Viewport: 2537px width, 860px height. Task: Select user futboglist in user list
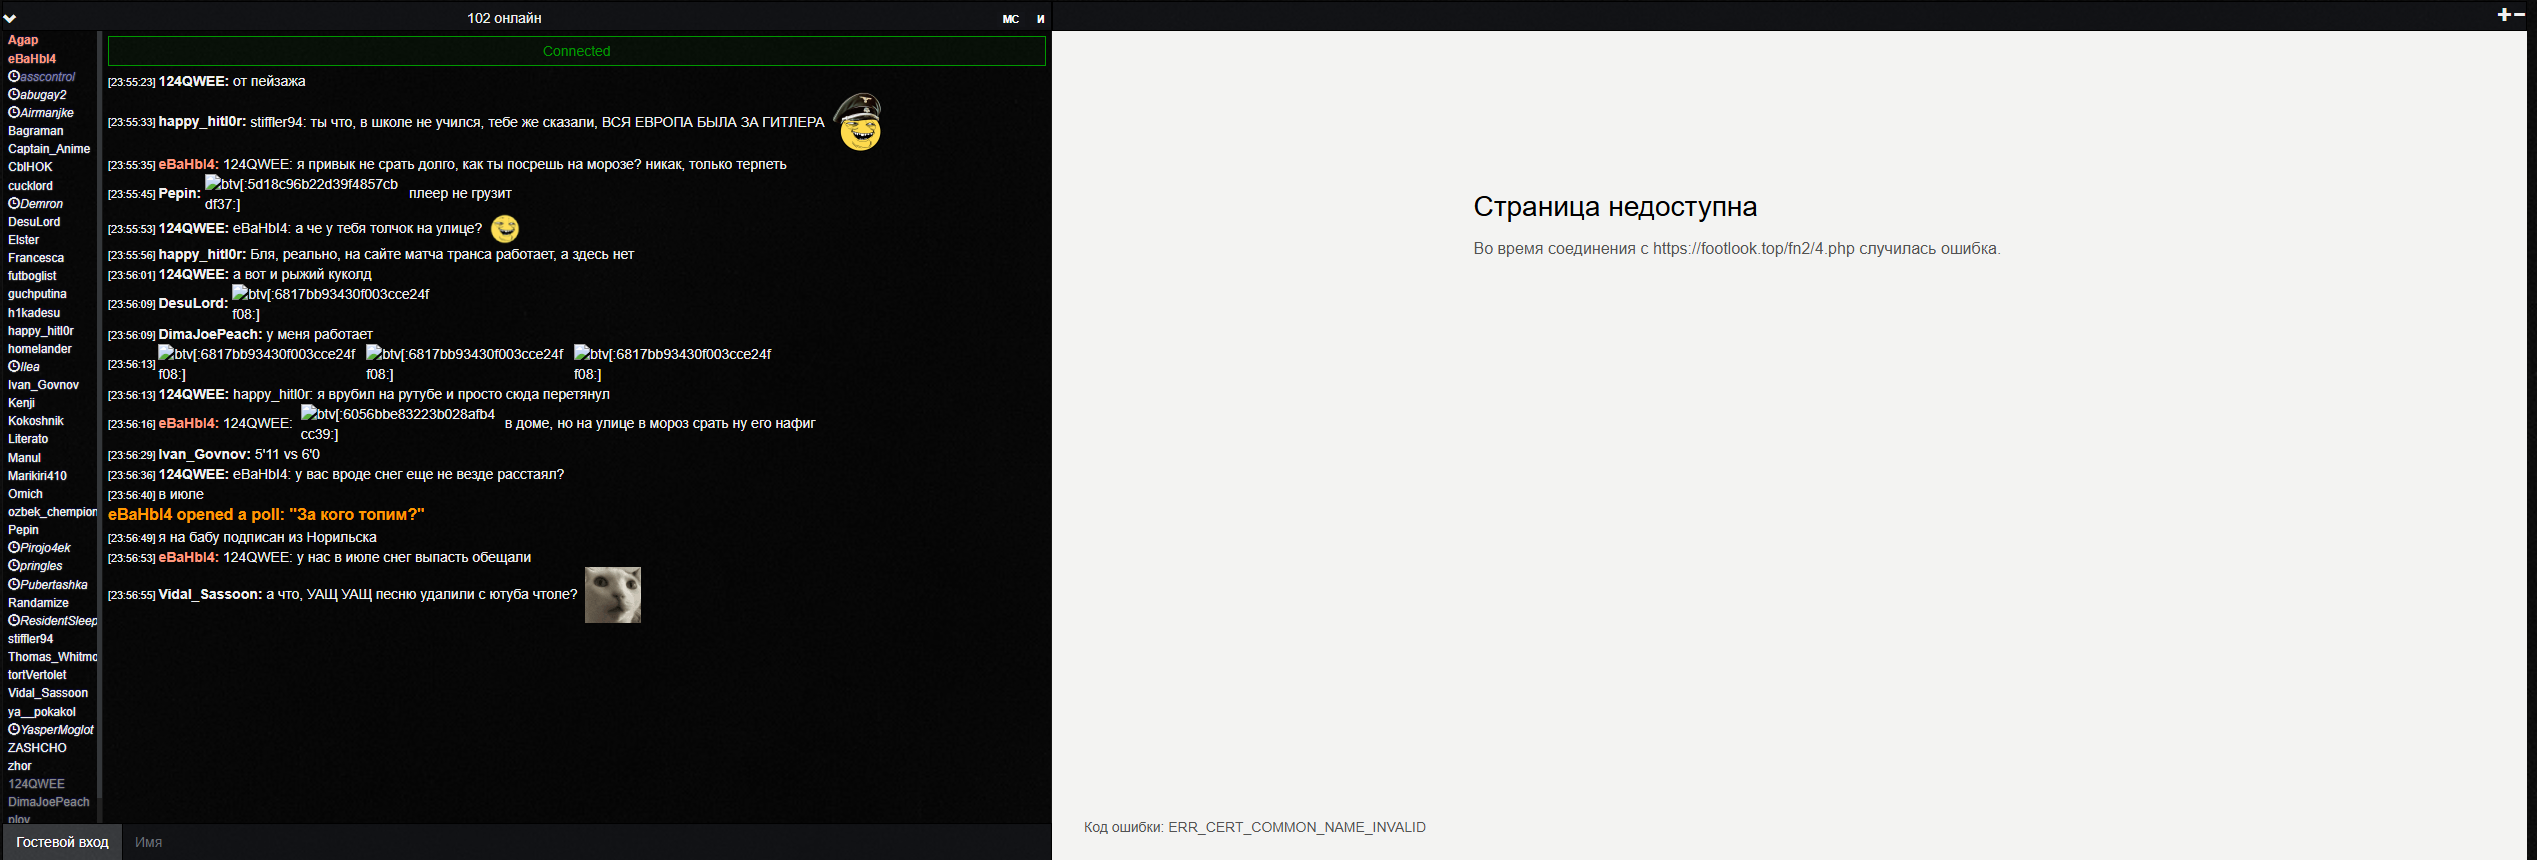(x=32, y=276)
